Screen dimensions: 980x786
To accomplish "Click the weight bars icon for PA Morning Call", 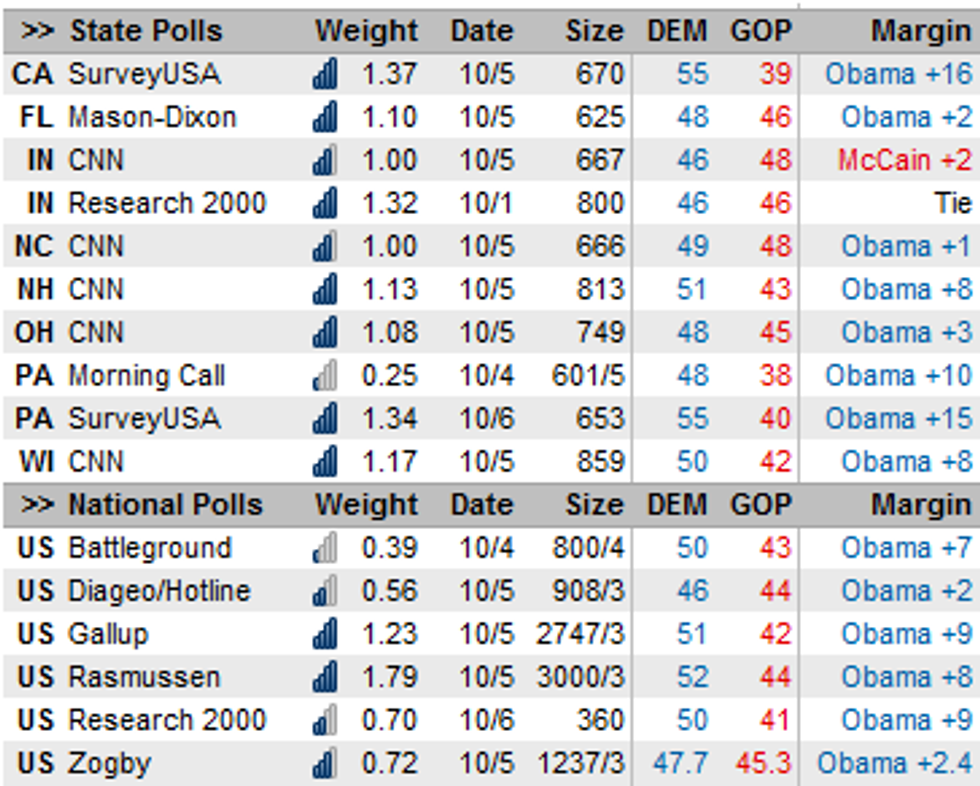I will (325, 375).
